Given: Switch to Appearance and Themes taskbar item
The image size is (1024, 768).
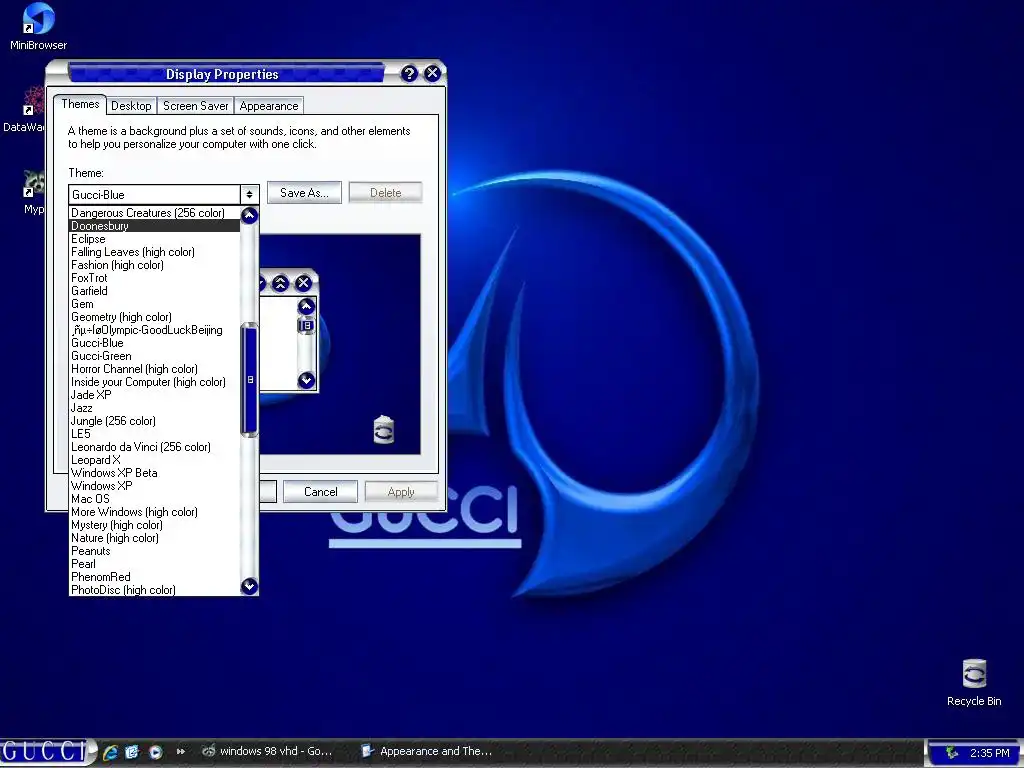Looking at the screenshot, I should coord(428,752).
